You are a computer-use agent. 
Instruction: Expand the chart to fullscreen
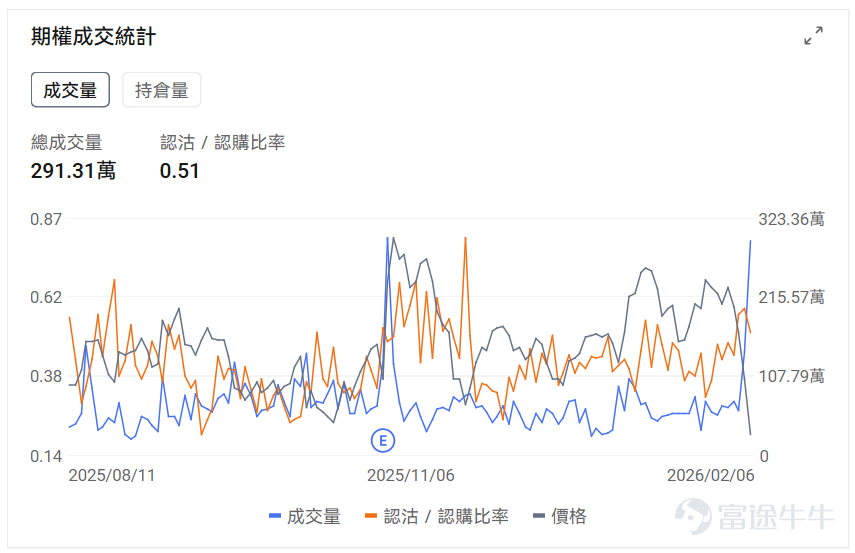coord(813,36)
